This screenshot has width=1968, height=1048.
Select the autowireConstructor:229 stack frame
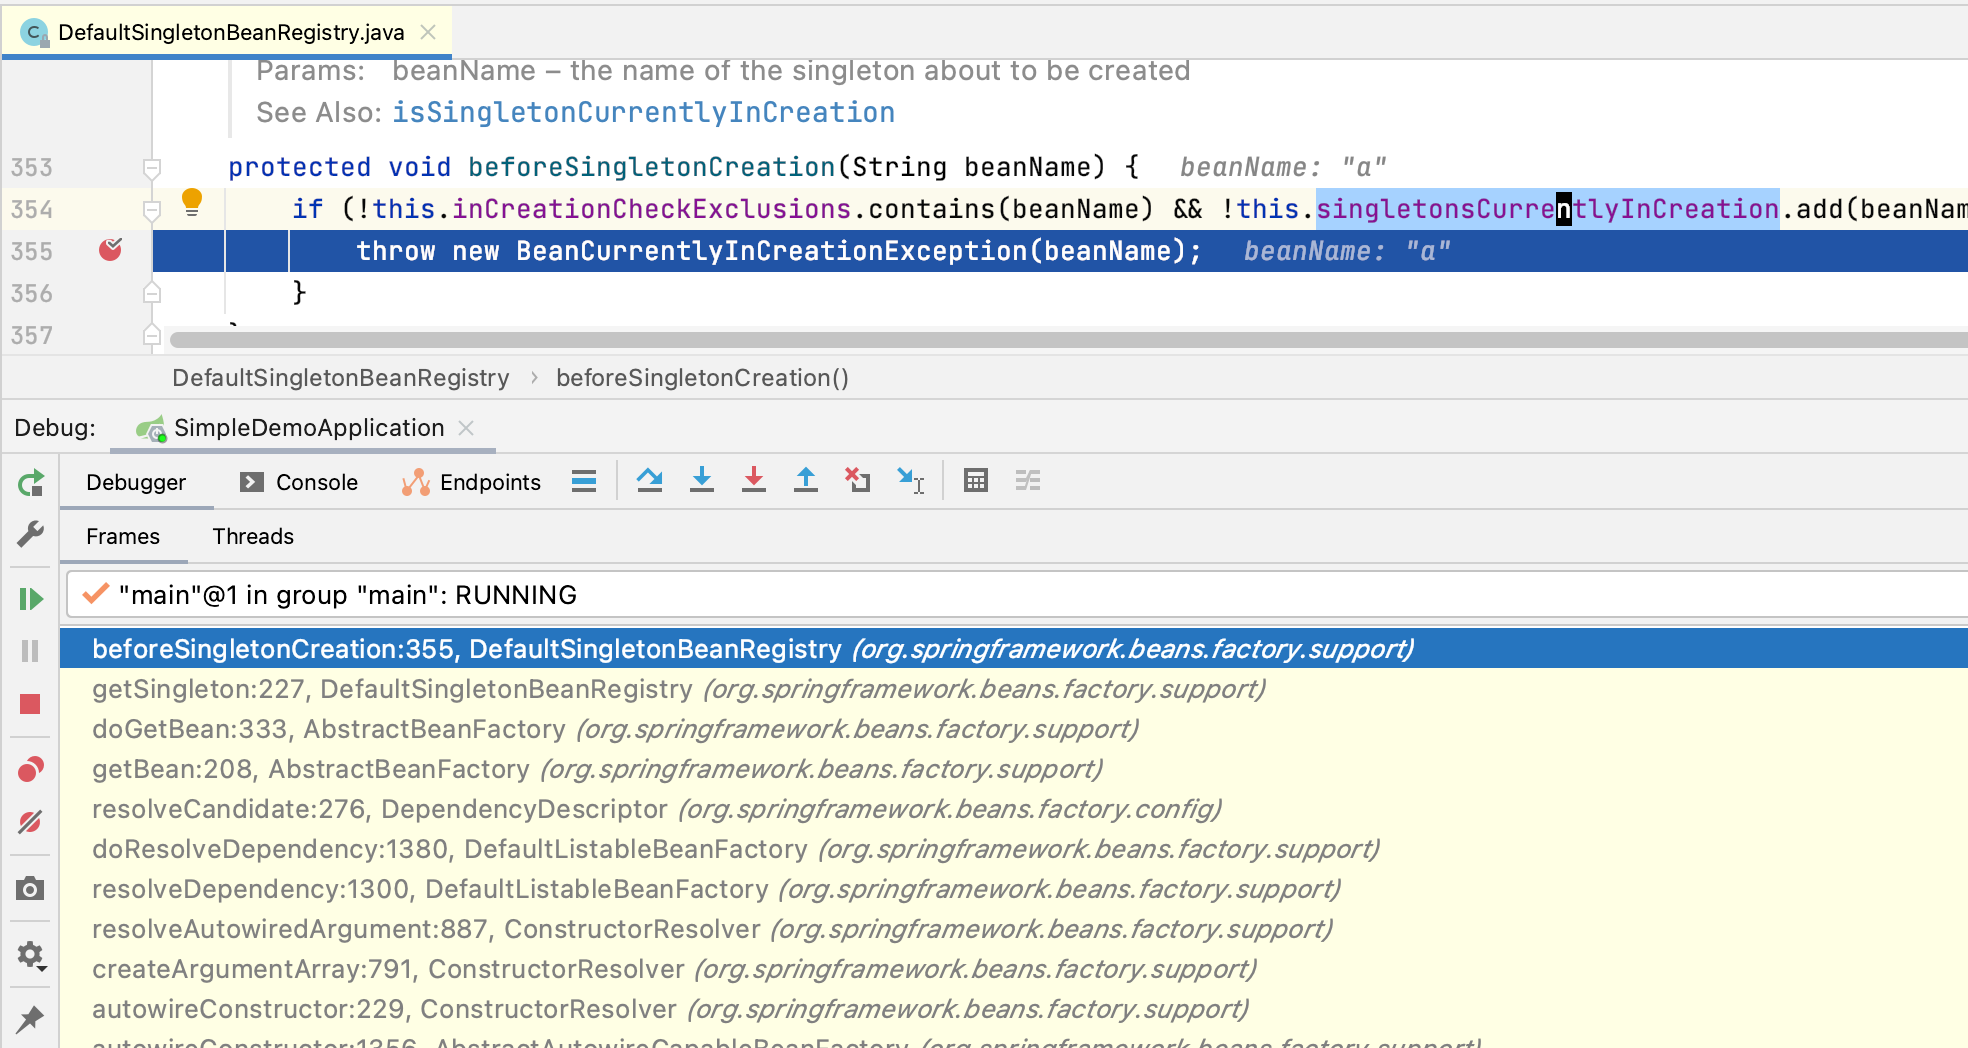(1014, 1009)
